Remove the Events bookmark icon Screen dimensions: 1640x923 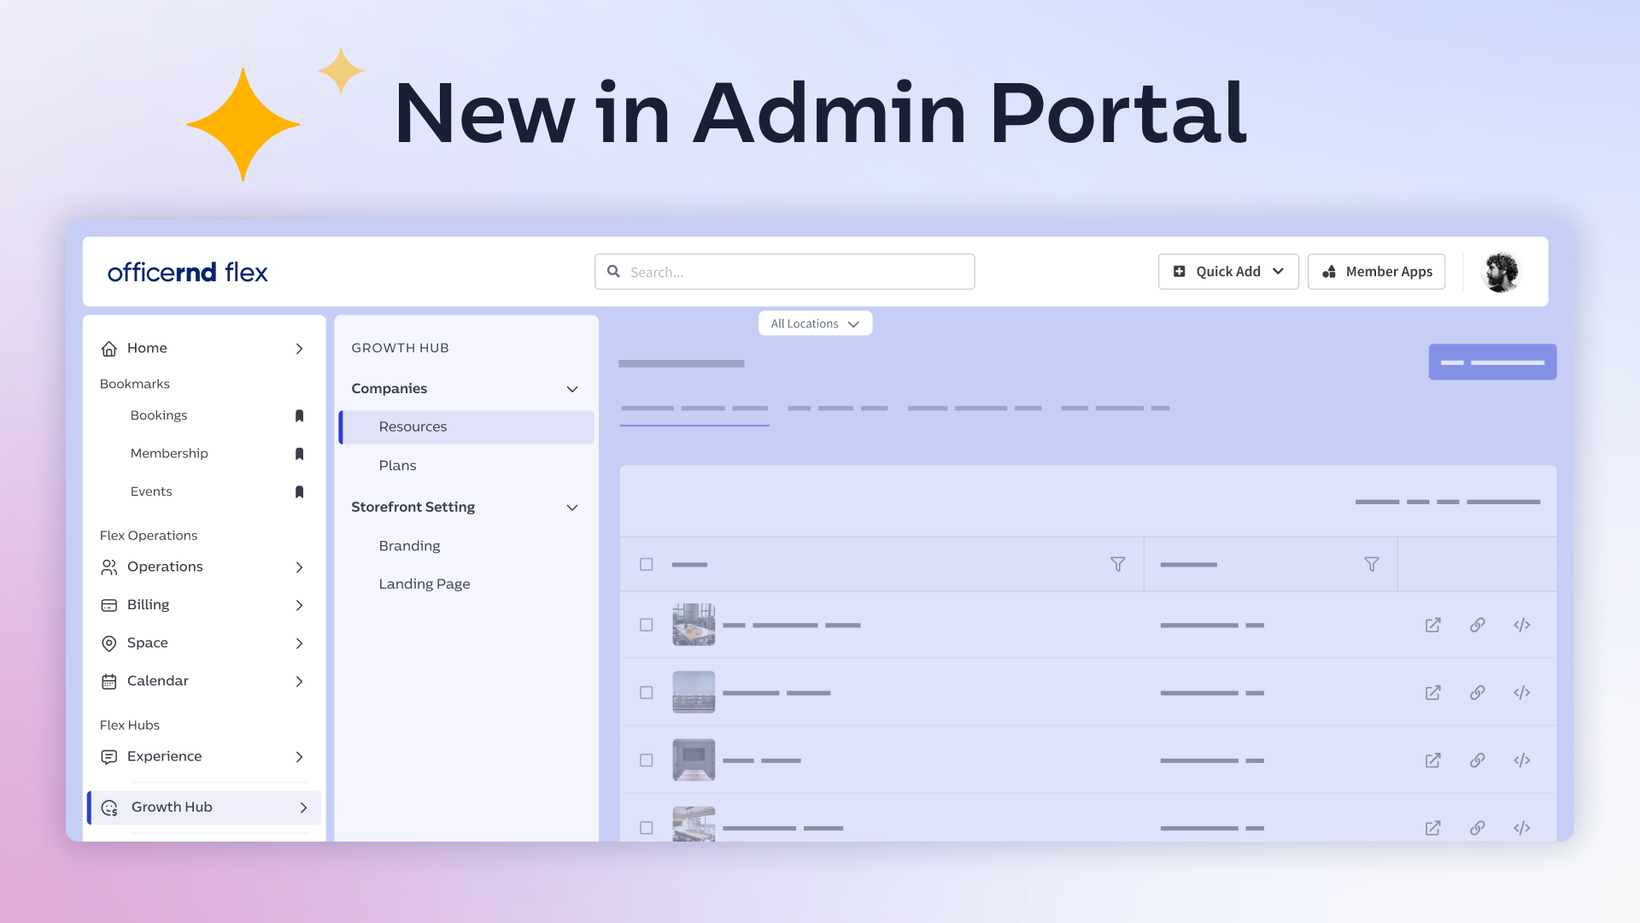(x=299, y=492)
